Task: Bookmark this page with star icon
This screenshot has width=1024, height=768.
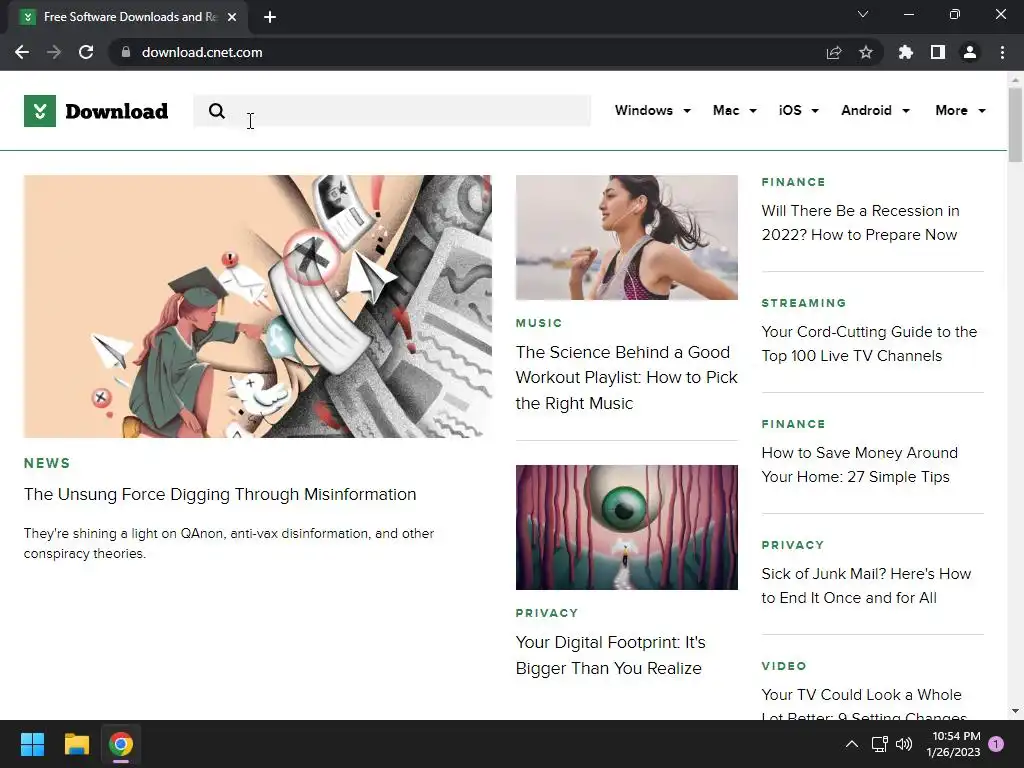Action: [866, 52]
